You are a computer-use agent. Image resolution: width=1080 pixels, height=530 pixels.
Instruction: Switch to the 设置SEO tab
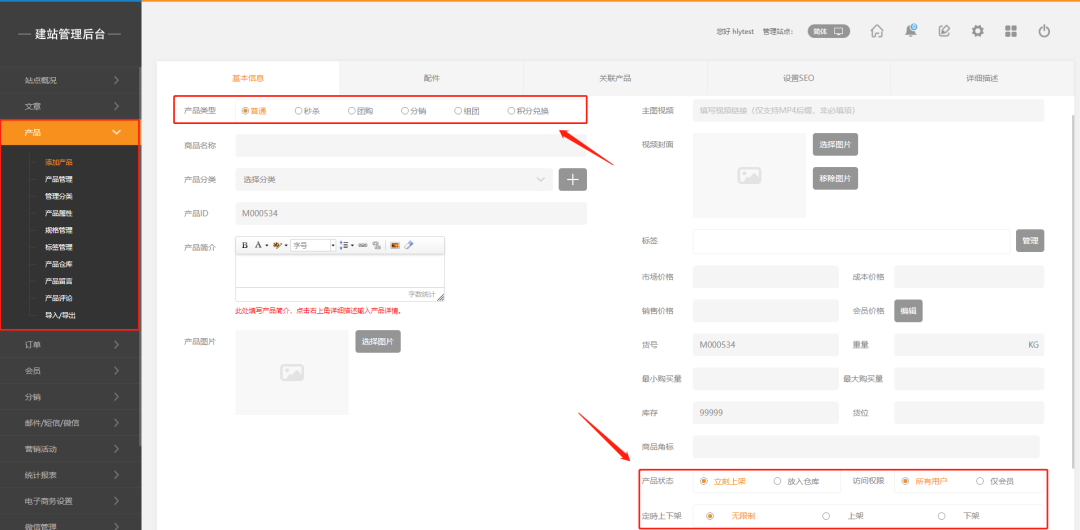click(x=798, y=78)
